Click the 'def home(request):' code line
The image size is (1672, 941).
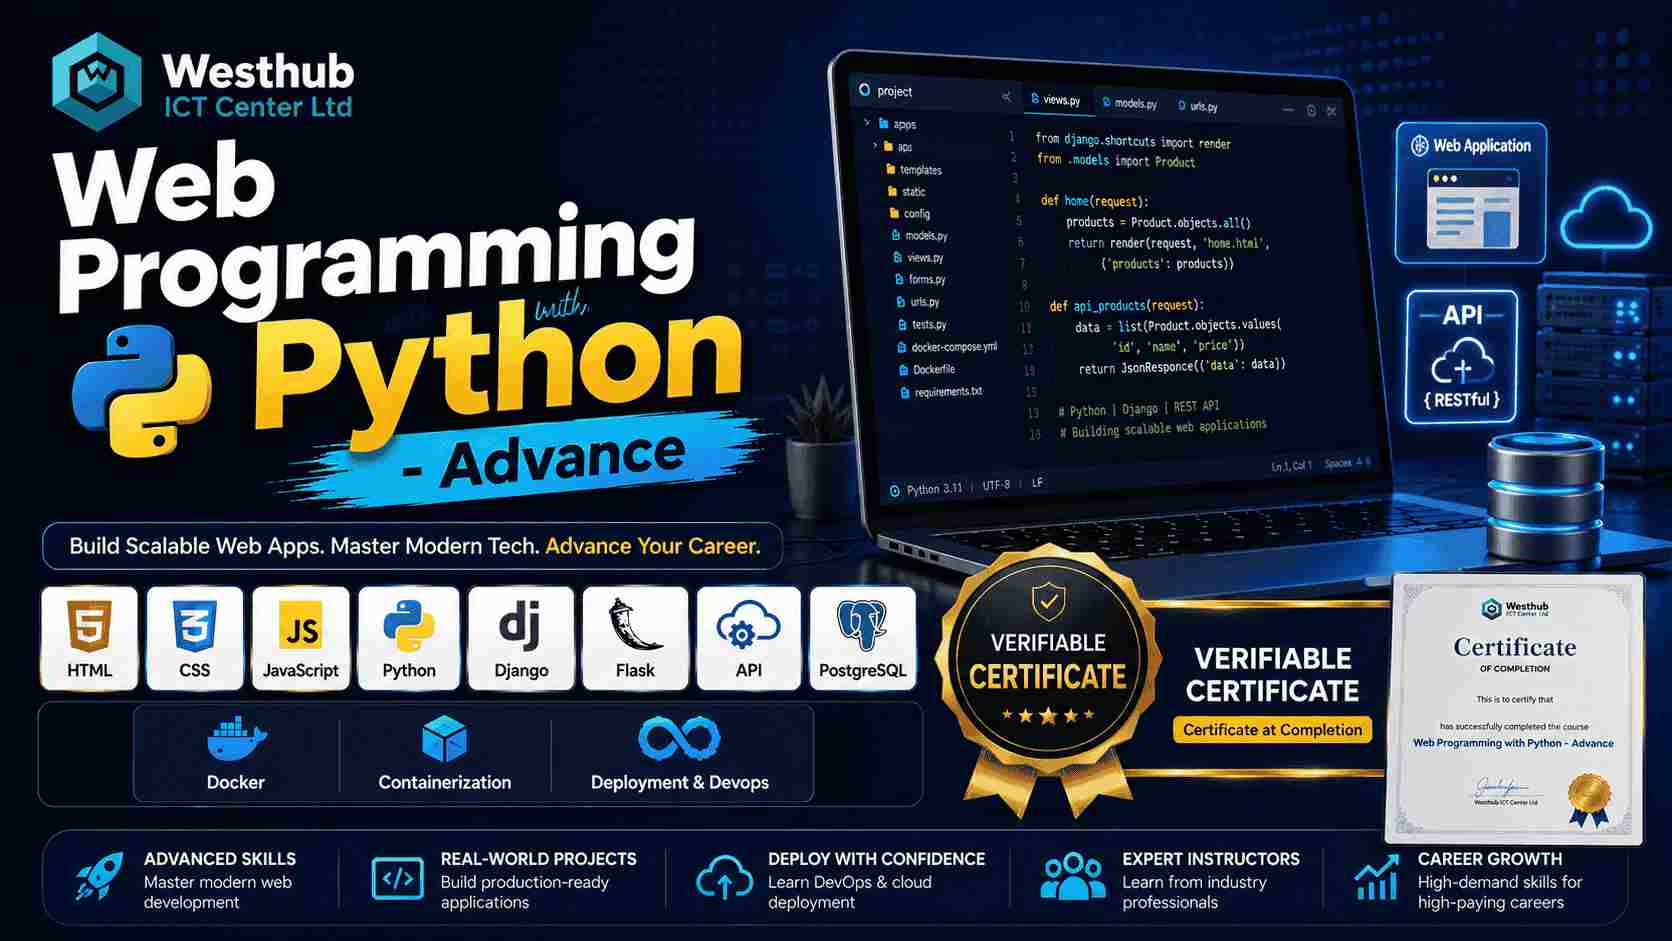[1094, 201]
